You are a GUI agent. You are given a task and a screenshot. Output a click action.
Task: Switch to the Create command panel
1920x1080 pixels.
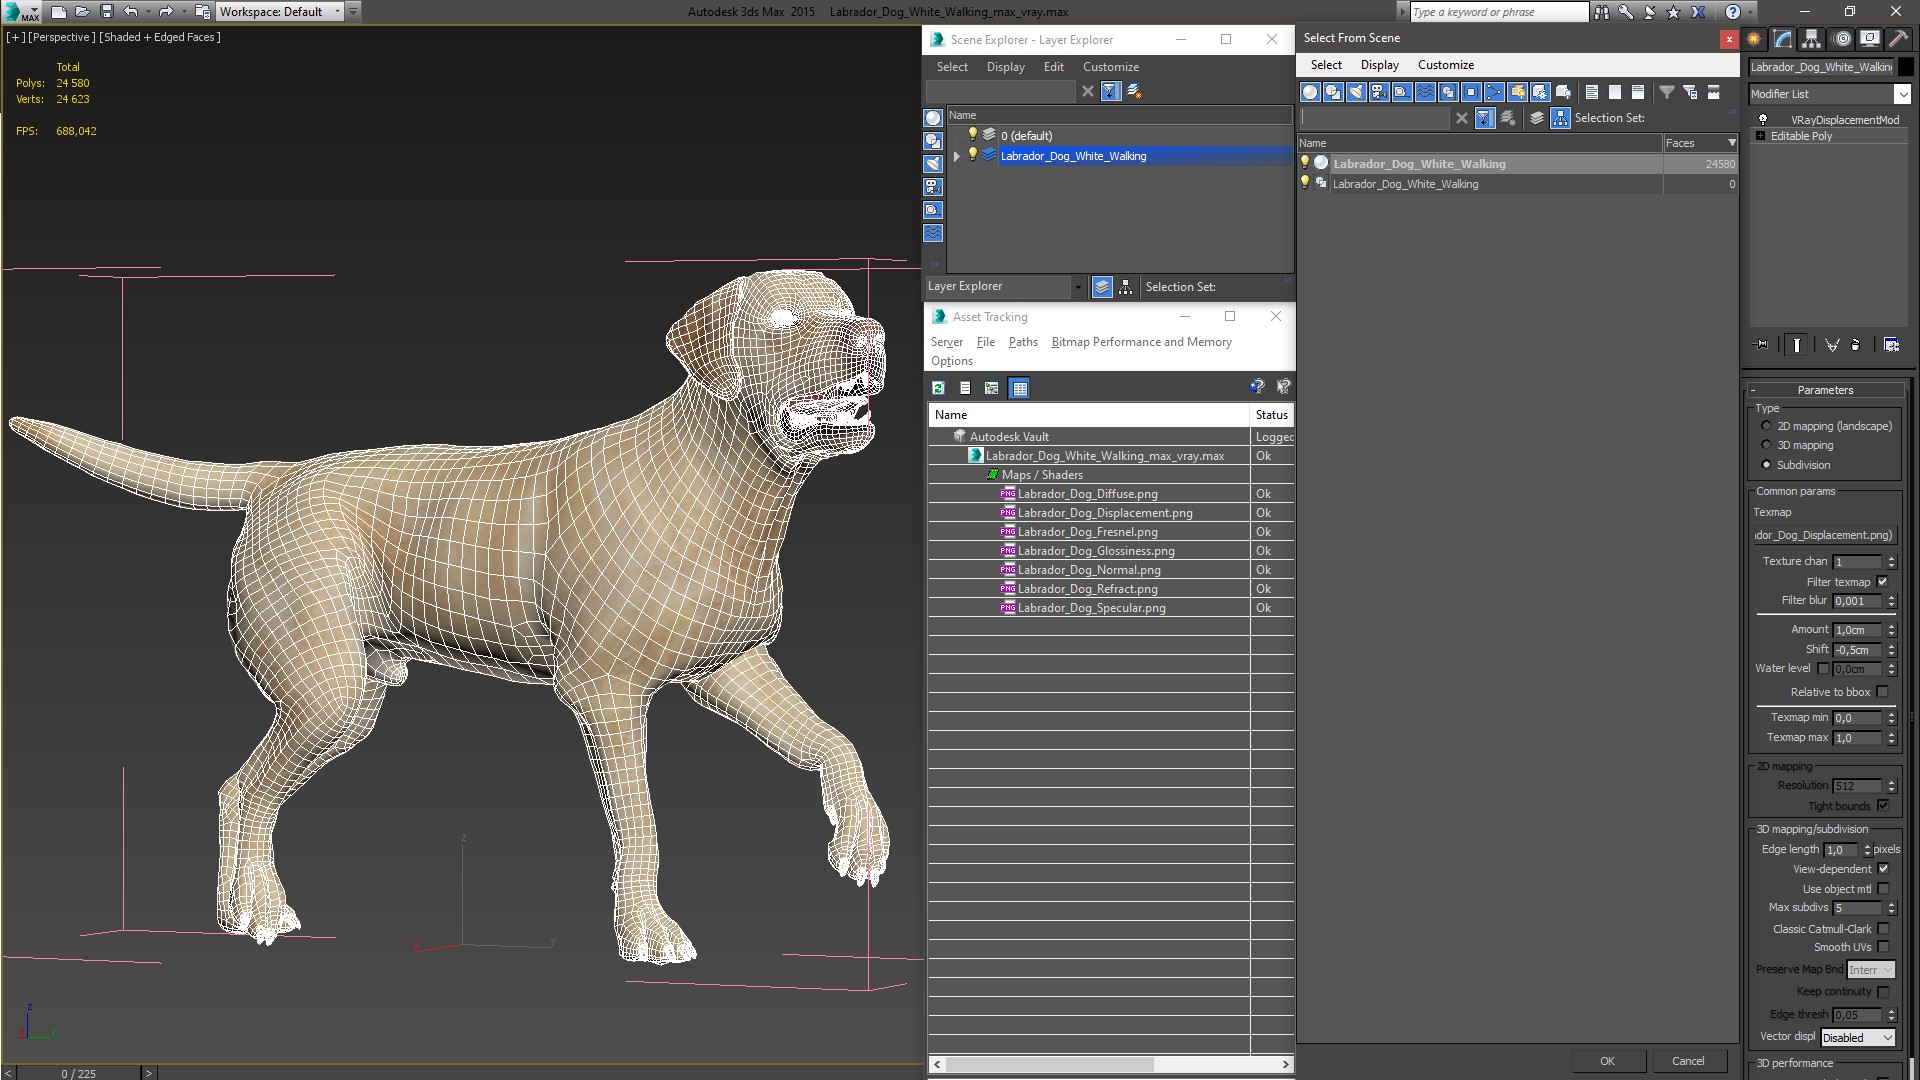point(1754,39)
